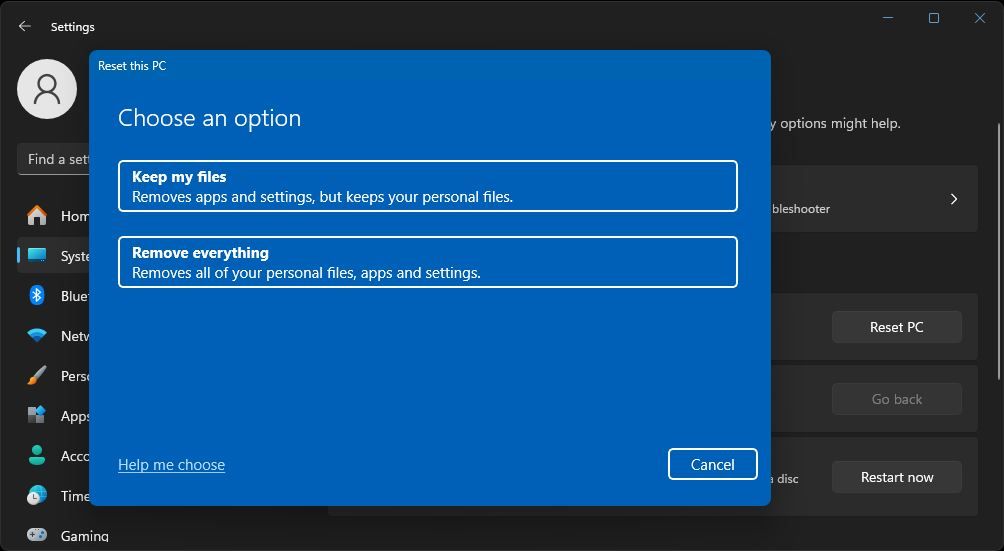Choose the Keep my files option
Screen dimensions: 1004x551
pos(428,186)
